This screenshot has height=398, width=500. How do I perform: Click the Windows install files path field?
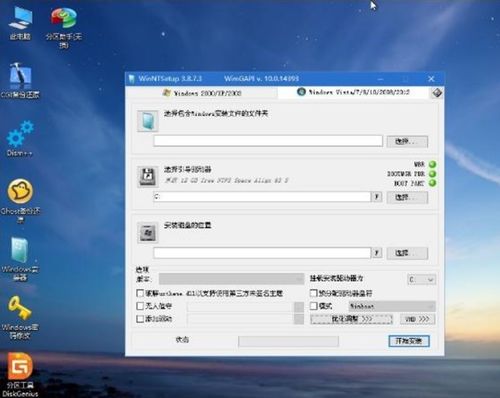tap(268, 141)
